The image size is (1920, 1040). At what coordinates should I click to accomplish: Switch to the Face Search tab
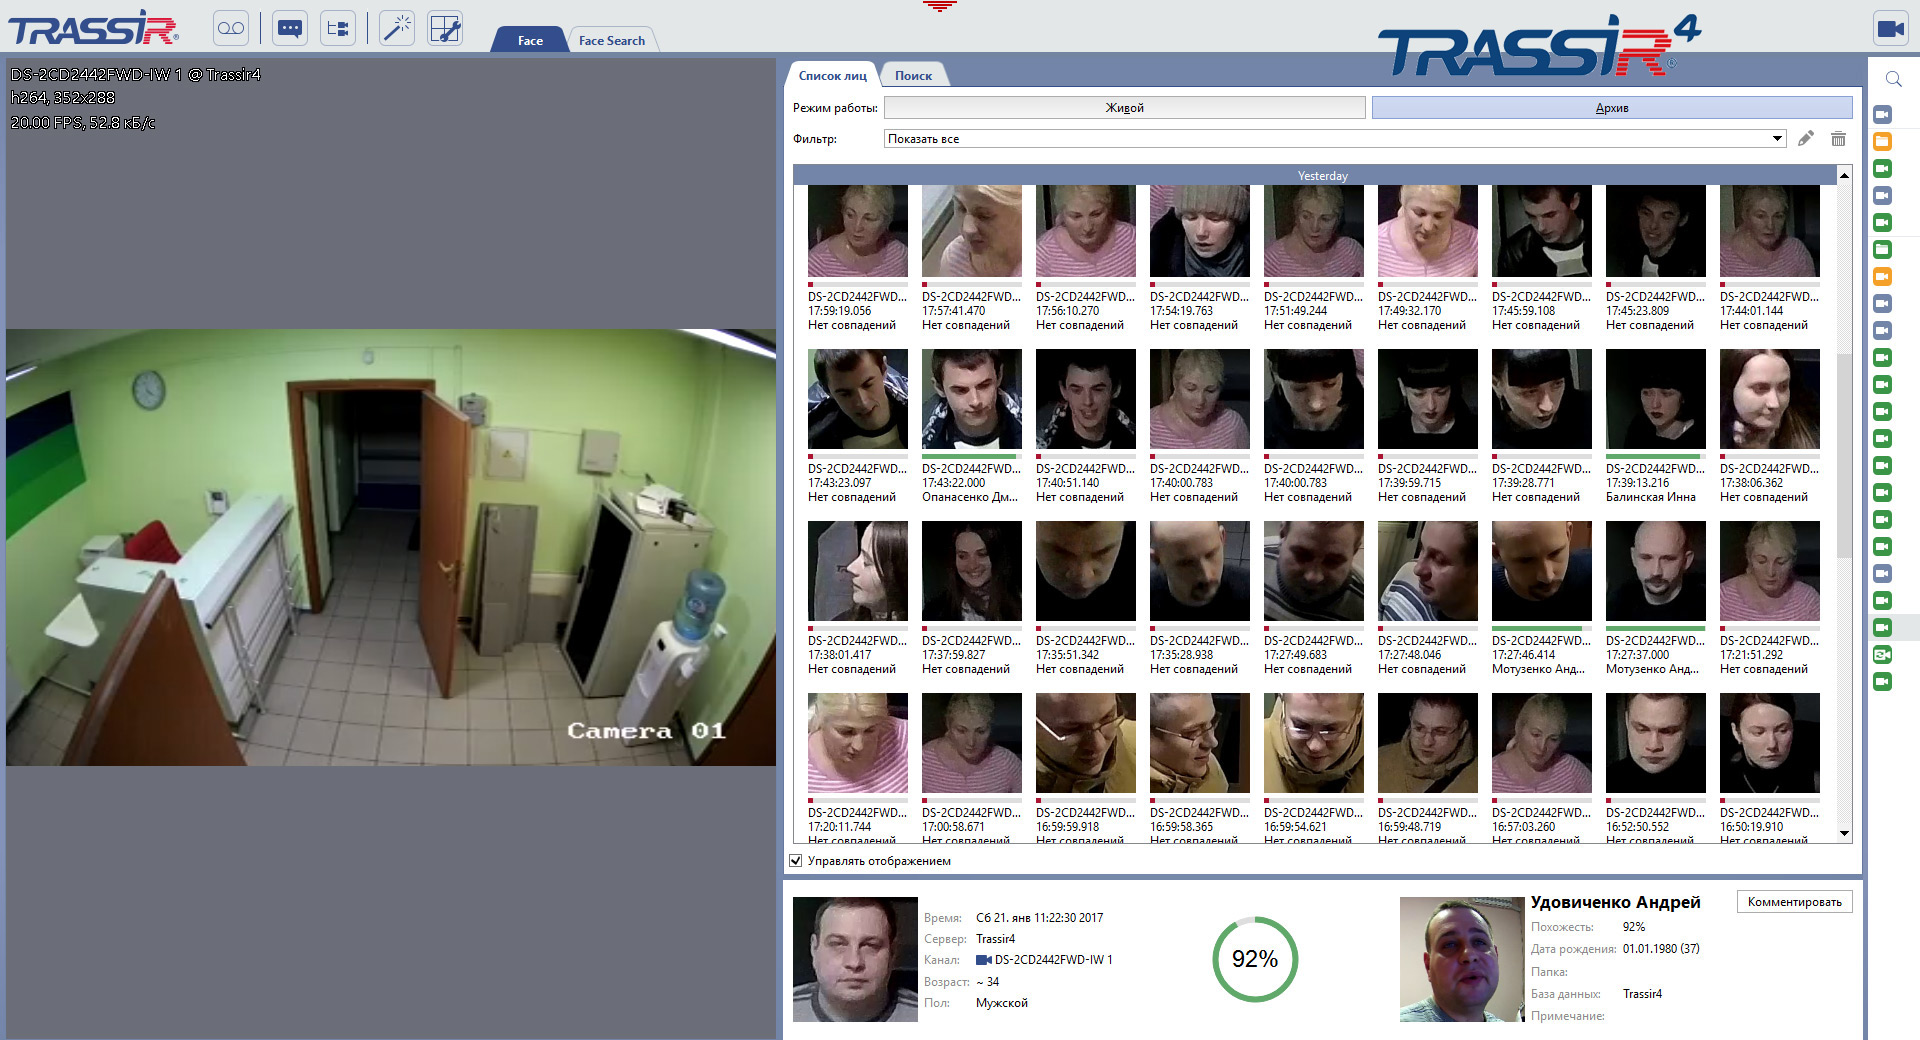[612, 40]
